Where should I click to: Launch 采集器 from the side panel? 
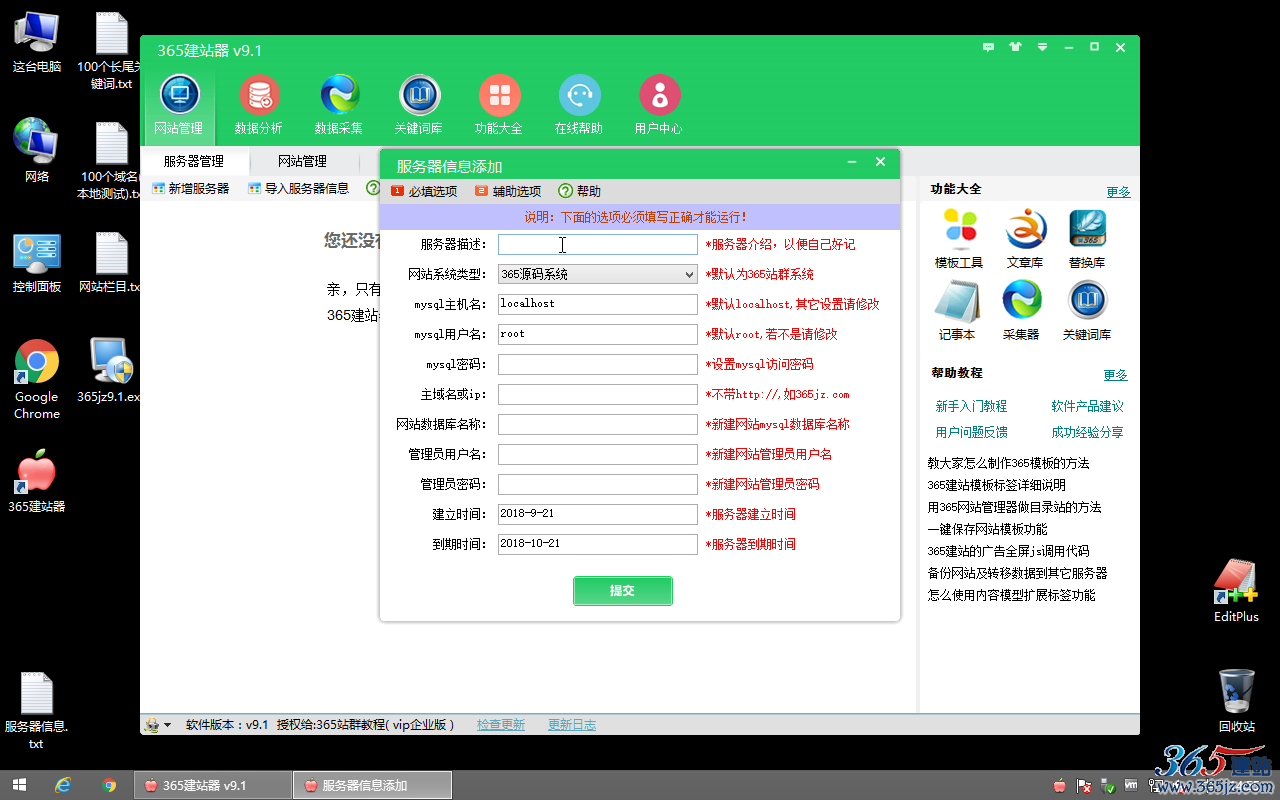click(x=1021, y=310)
